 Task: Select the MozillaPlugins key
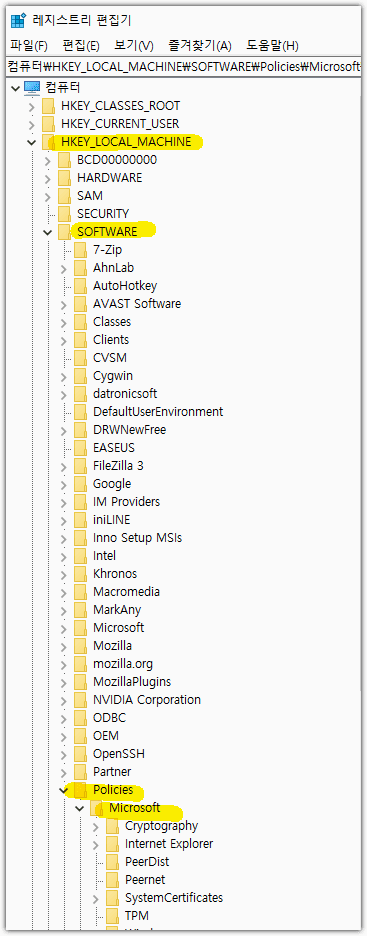pyautogui.click(x=132, y=682)
